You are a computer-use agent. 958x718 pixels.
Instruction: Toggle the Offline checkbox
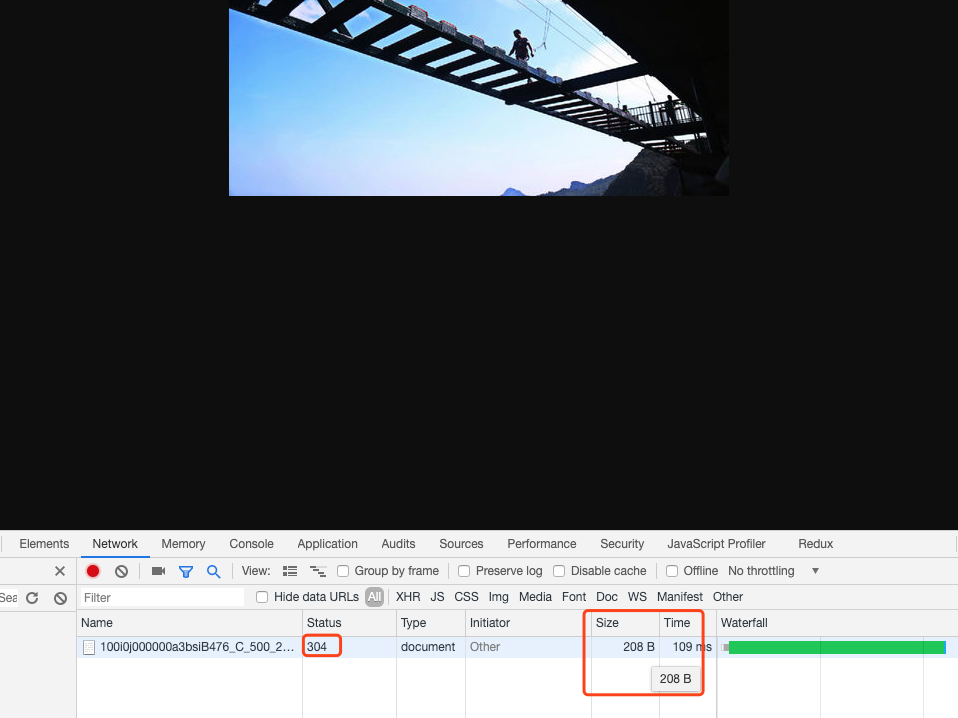672,571
